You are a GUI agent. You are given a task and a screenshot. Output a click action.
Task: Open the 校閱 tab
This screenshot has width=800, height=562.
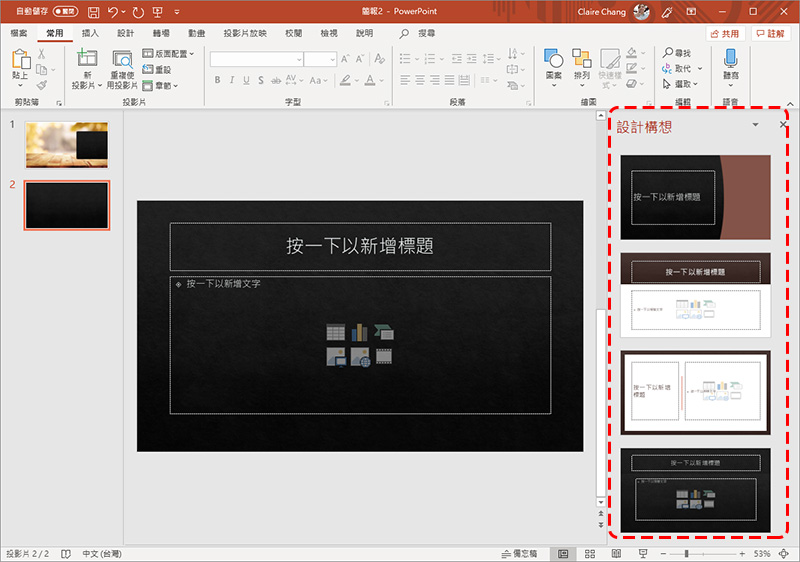point(293,33)
